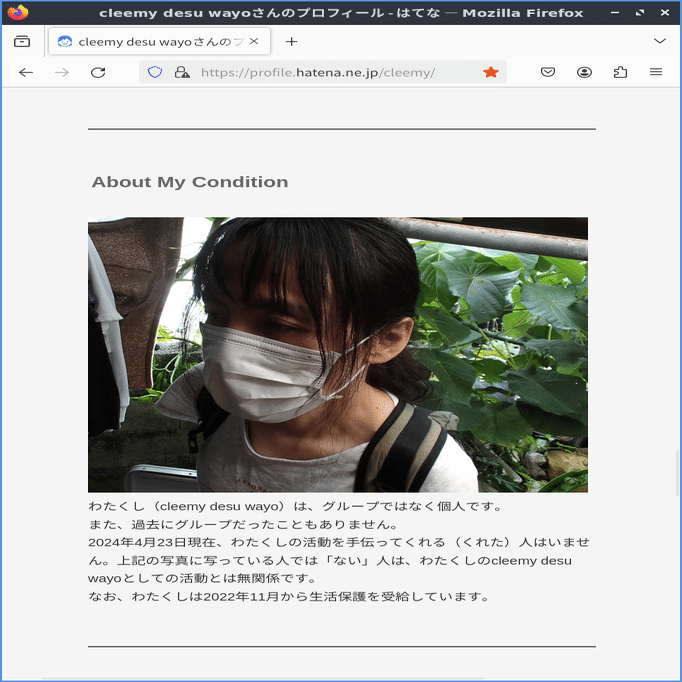Open tracking protection shield panel
682x682 pixels.
pyautogui.click(x=155, y=72)
